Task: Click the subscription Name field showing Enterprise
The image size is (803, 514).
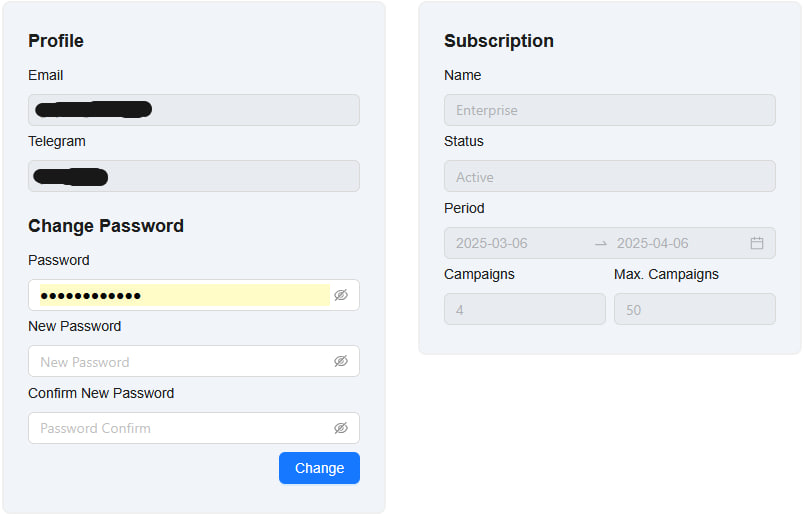Action: click(609, 110)
